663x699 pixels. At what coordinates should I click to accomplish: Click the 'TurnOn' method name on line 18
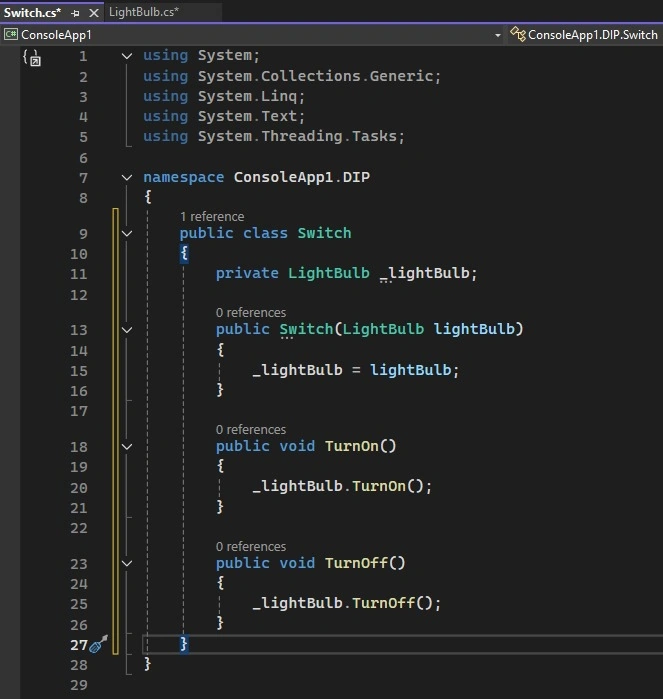click(x=351, y=446)
